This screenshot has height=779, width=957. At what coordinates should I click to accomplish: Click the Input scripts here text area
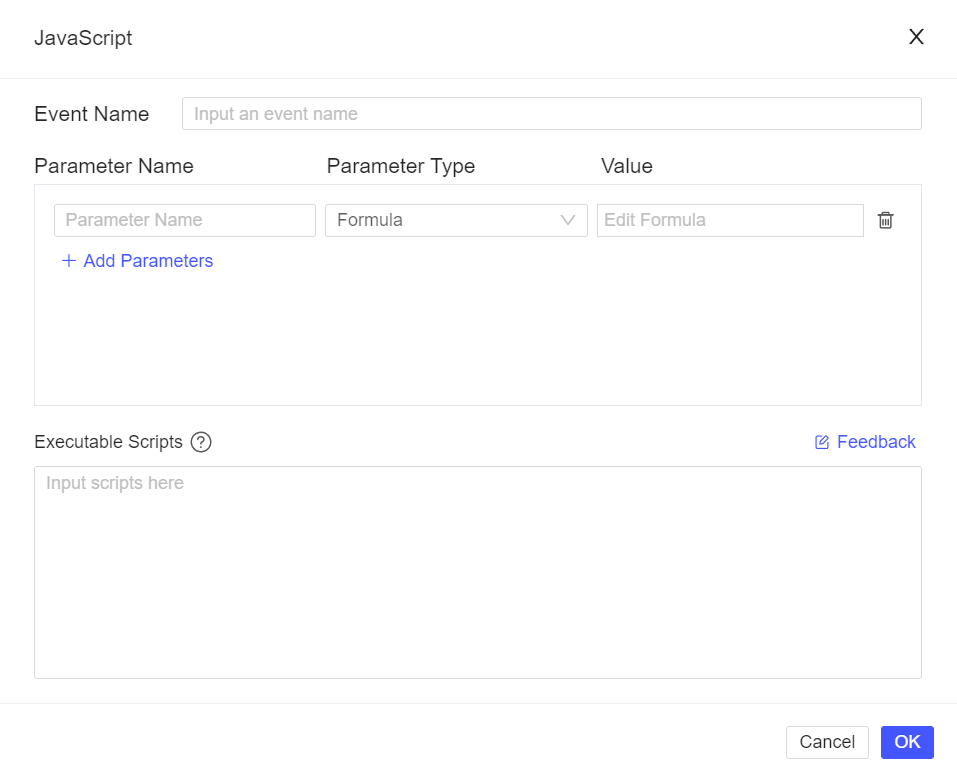[x=478, y=570]
